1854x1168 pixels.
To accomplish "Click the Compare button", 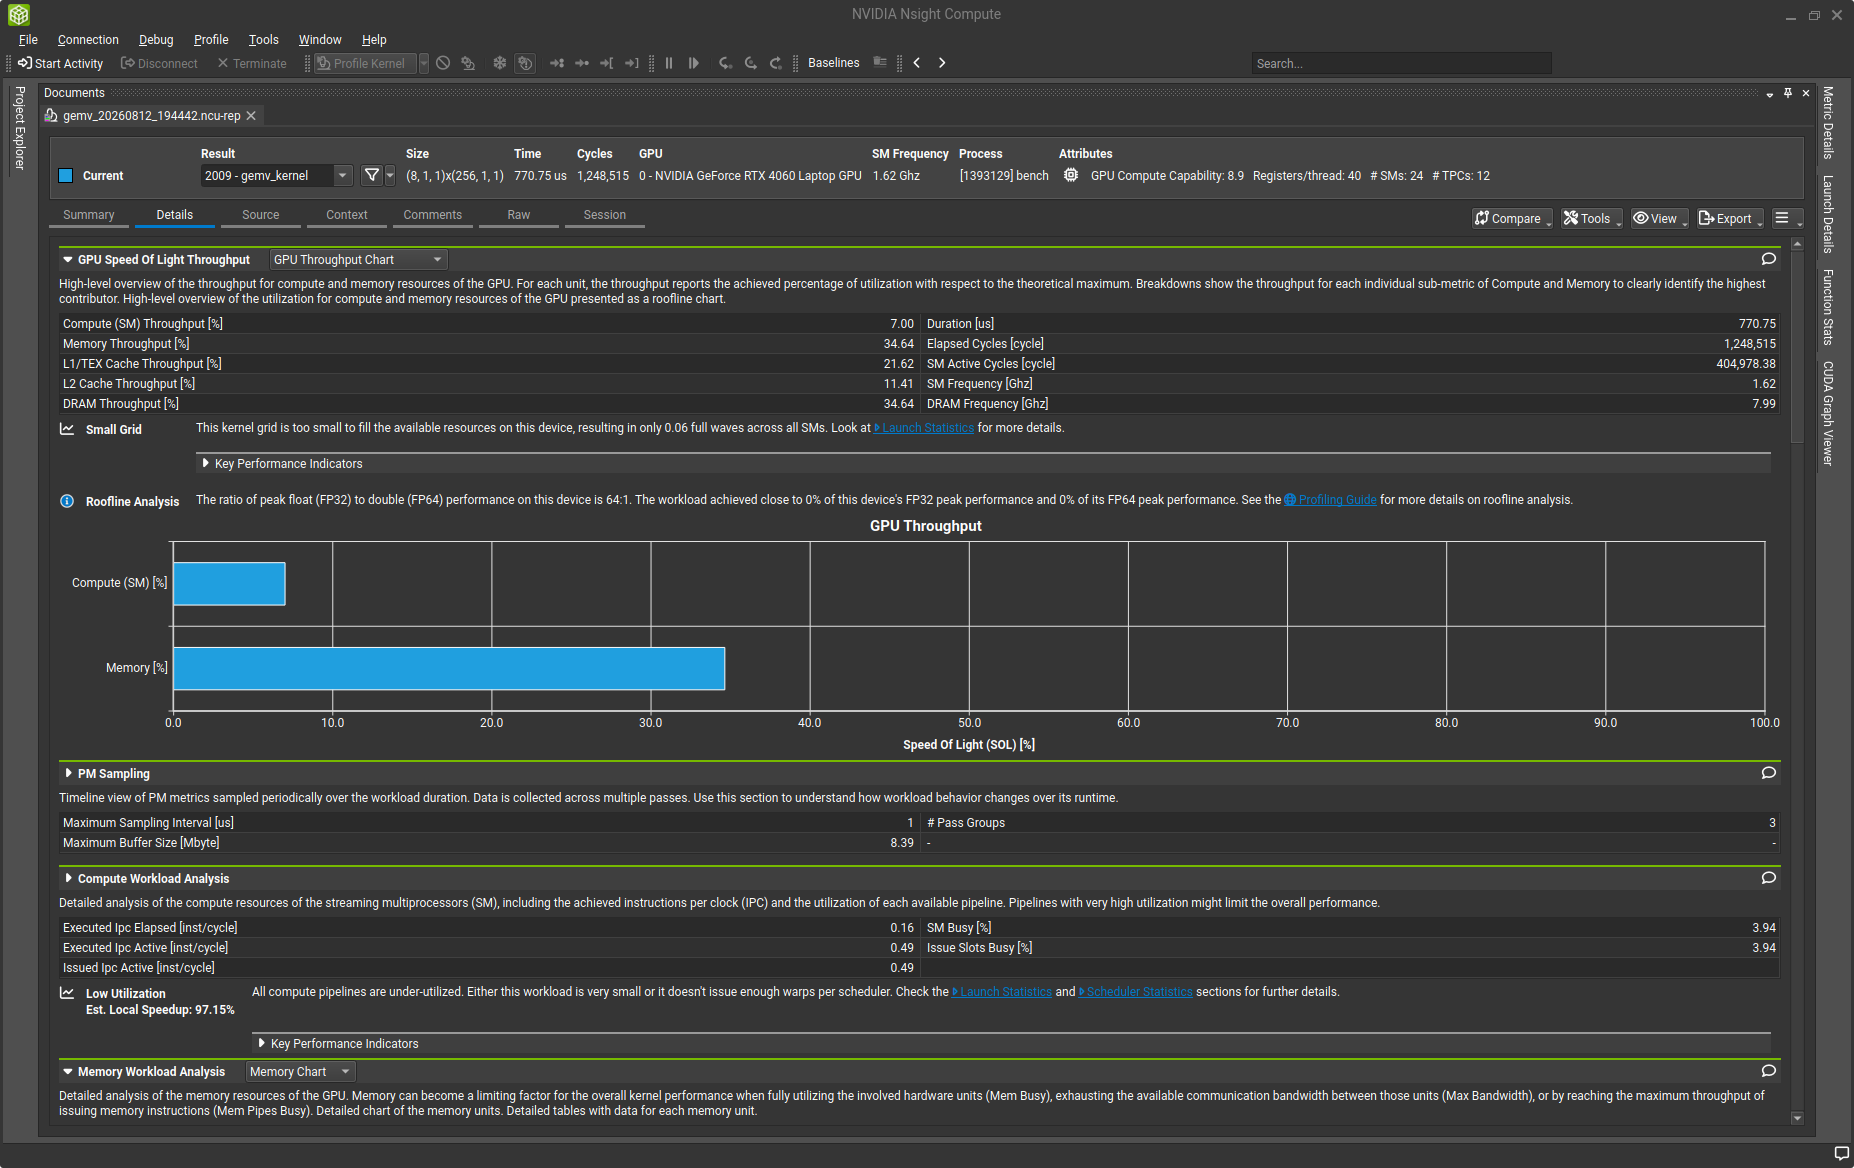I will point(1512,218).
